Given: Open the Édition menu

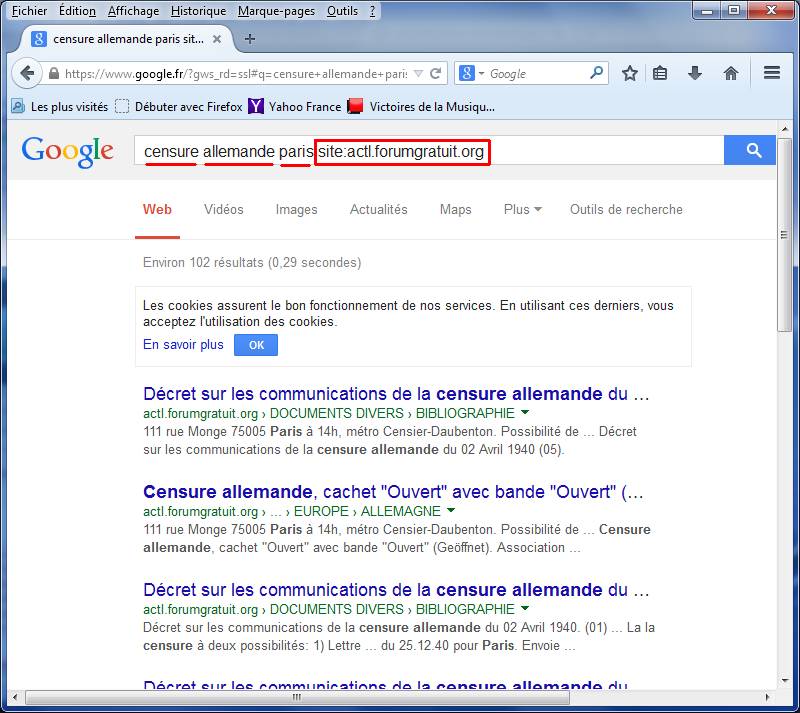Looking at the screenshot, I should [x=77, y=11].
